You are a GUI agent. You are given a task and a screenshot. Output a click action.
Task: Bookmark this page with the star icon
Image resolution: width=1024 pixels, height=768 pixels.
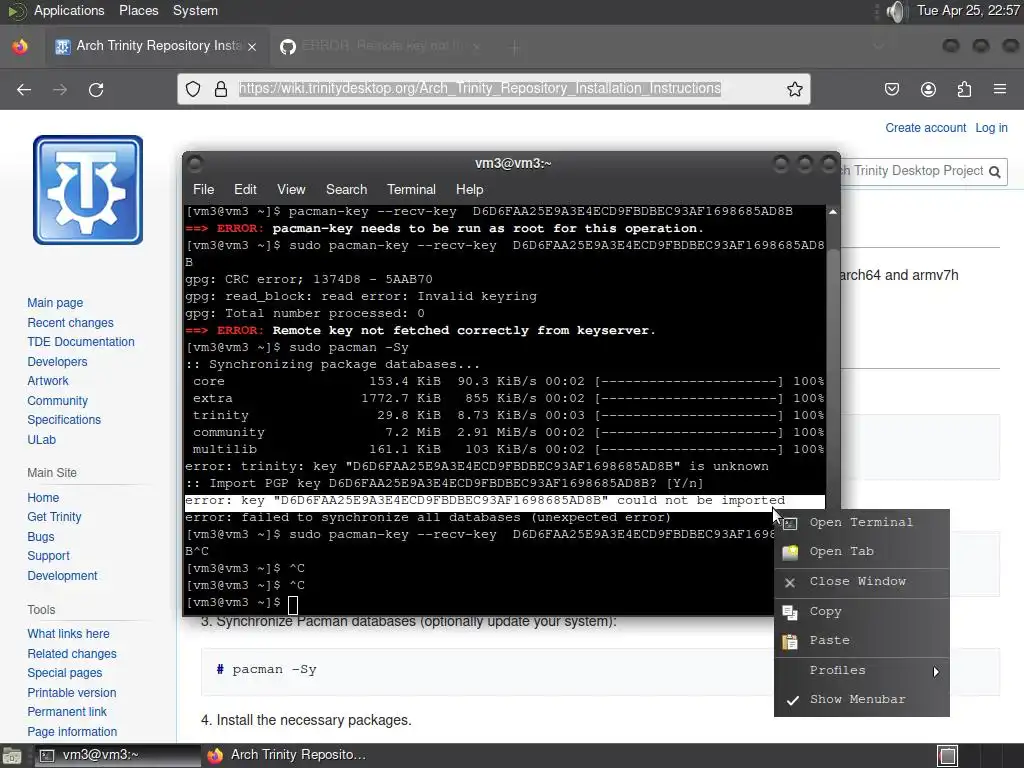(x=794, y=89)
